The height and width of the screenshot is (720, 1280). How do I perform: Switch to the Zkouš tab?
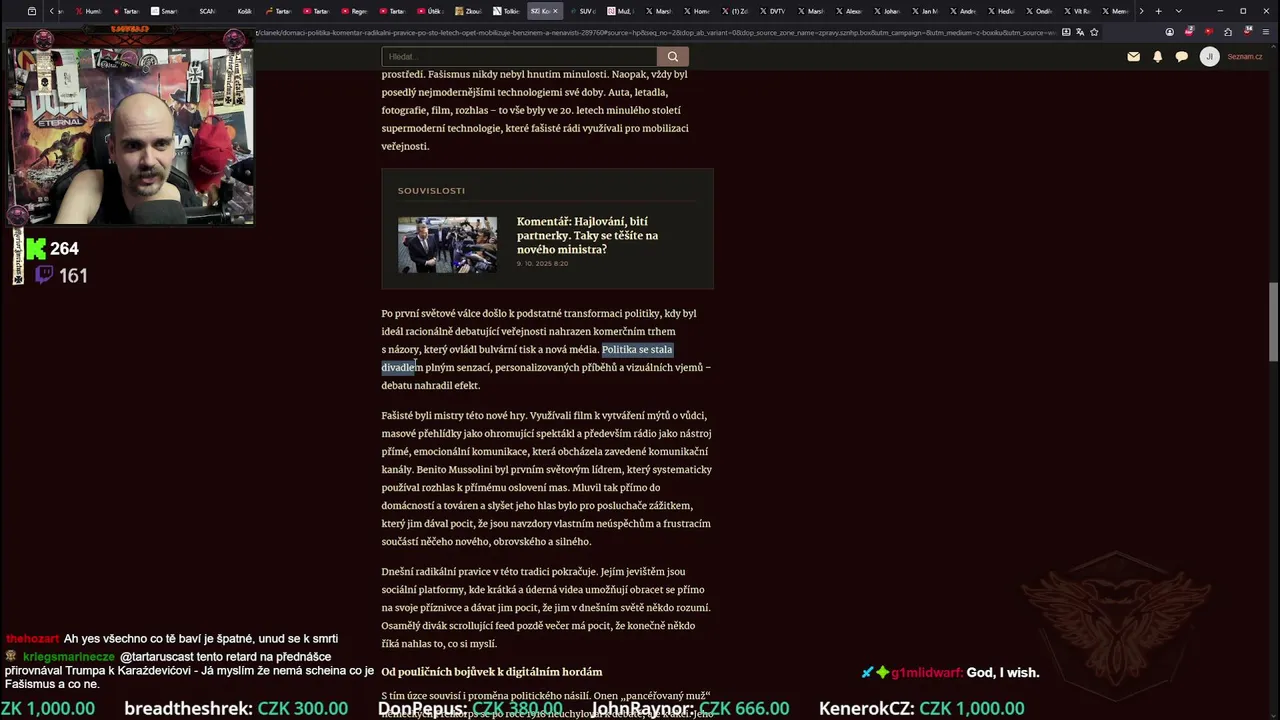point(469,11)
